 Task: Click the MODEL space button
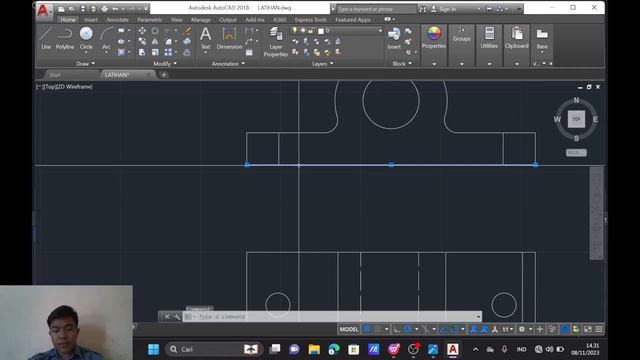pyautogui.click(x=349, y=329)
